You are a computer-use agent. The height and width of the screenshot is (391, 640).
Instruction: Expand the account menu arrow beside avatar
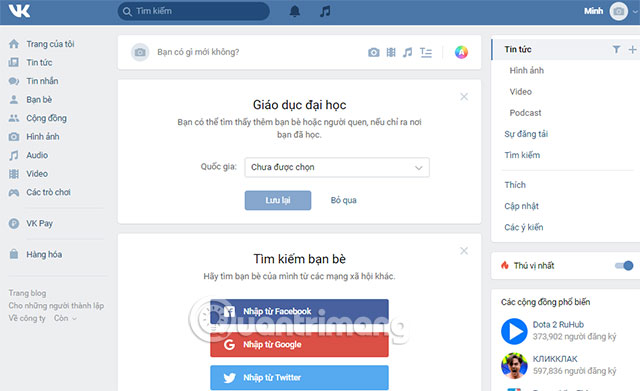(x=635, y=12)
